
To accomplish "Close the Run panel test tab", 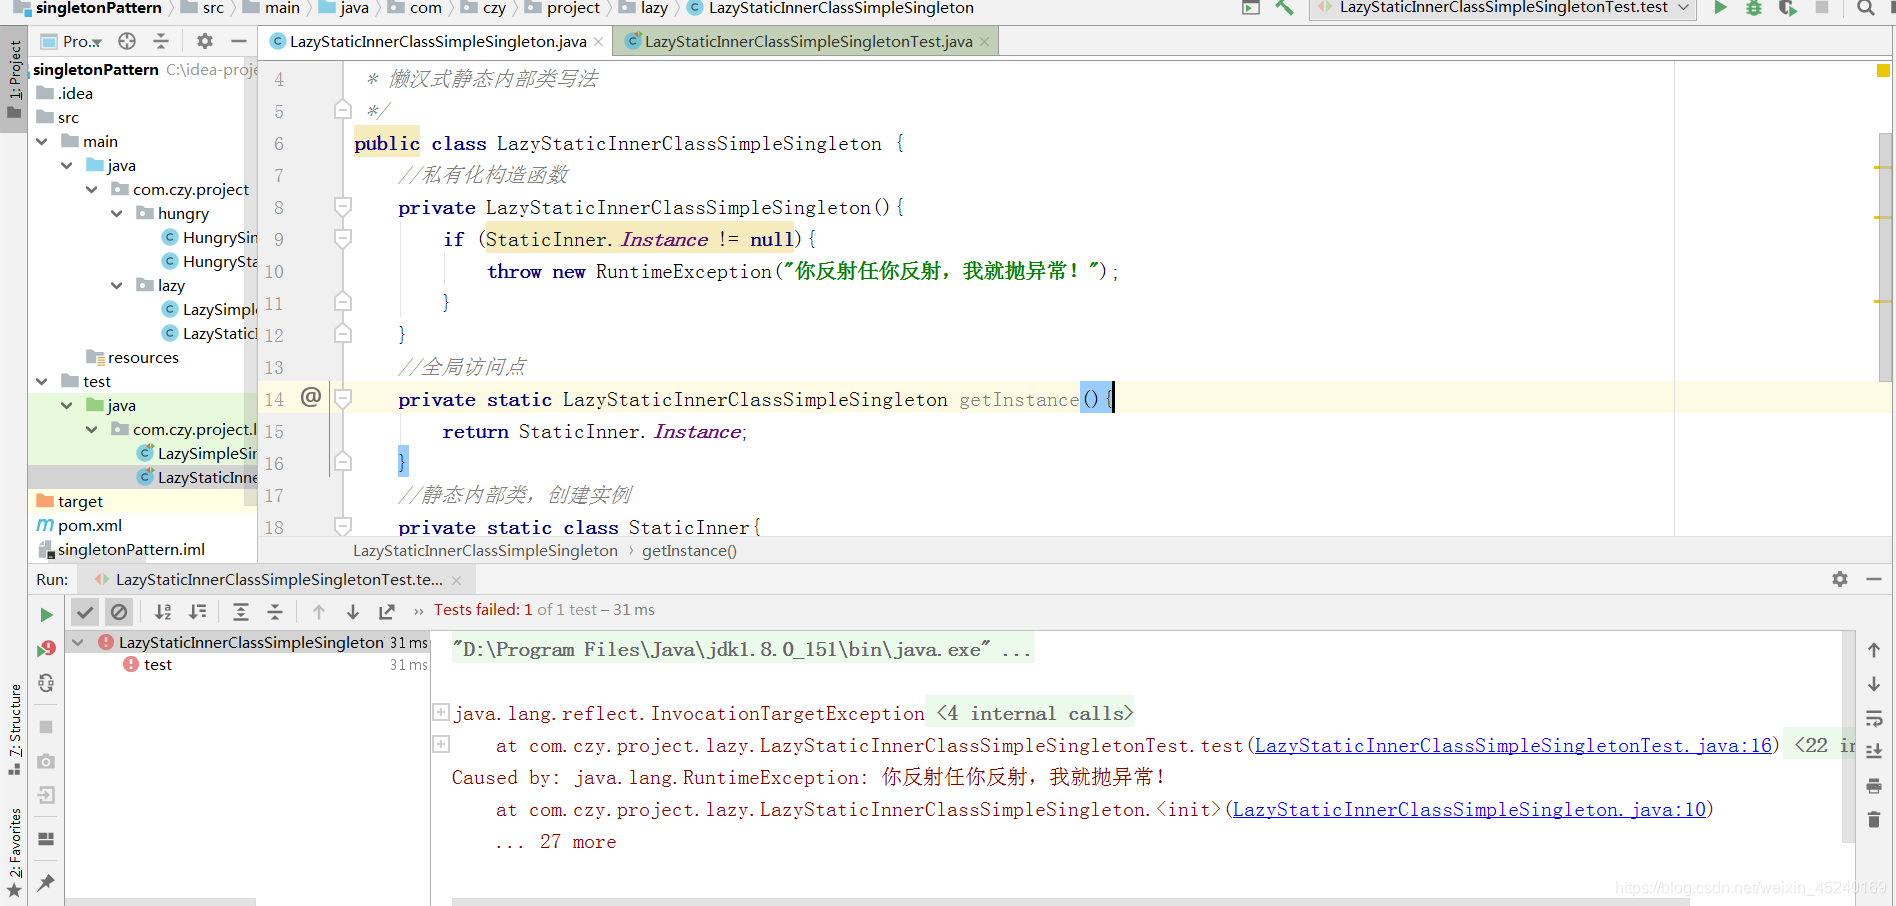I will [x=456, y=580].
